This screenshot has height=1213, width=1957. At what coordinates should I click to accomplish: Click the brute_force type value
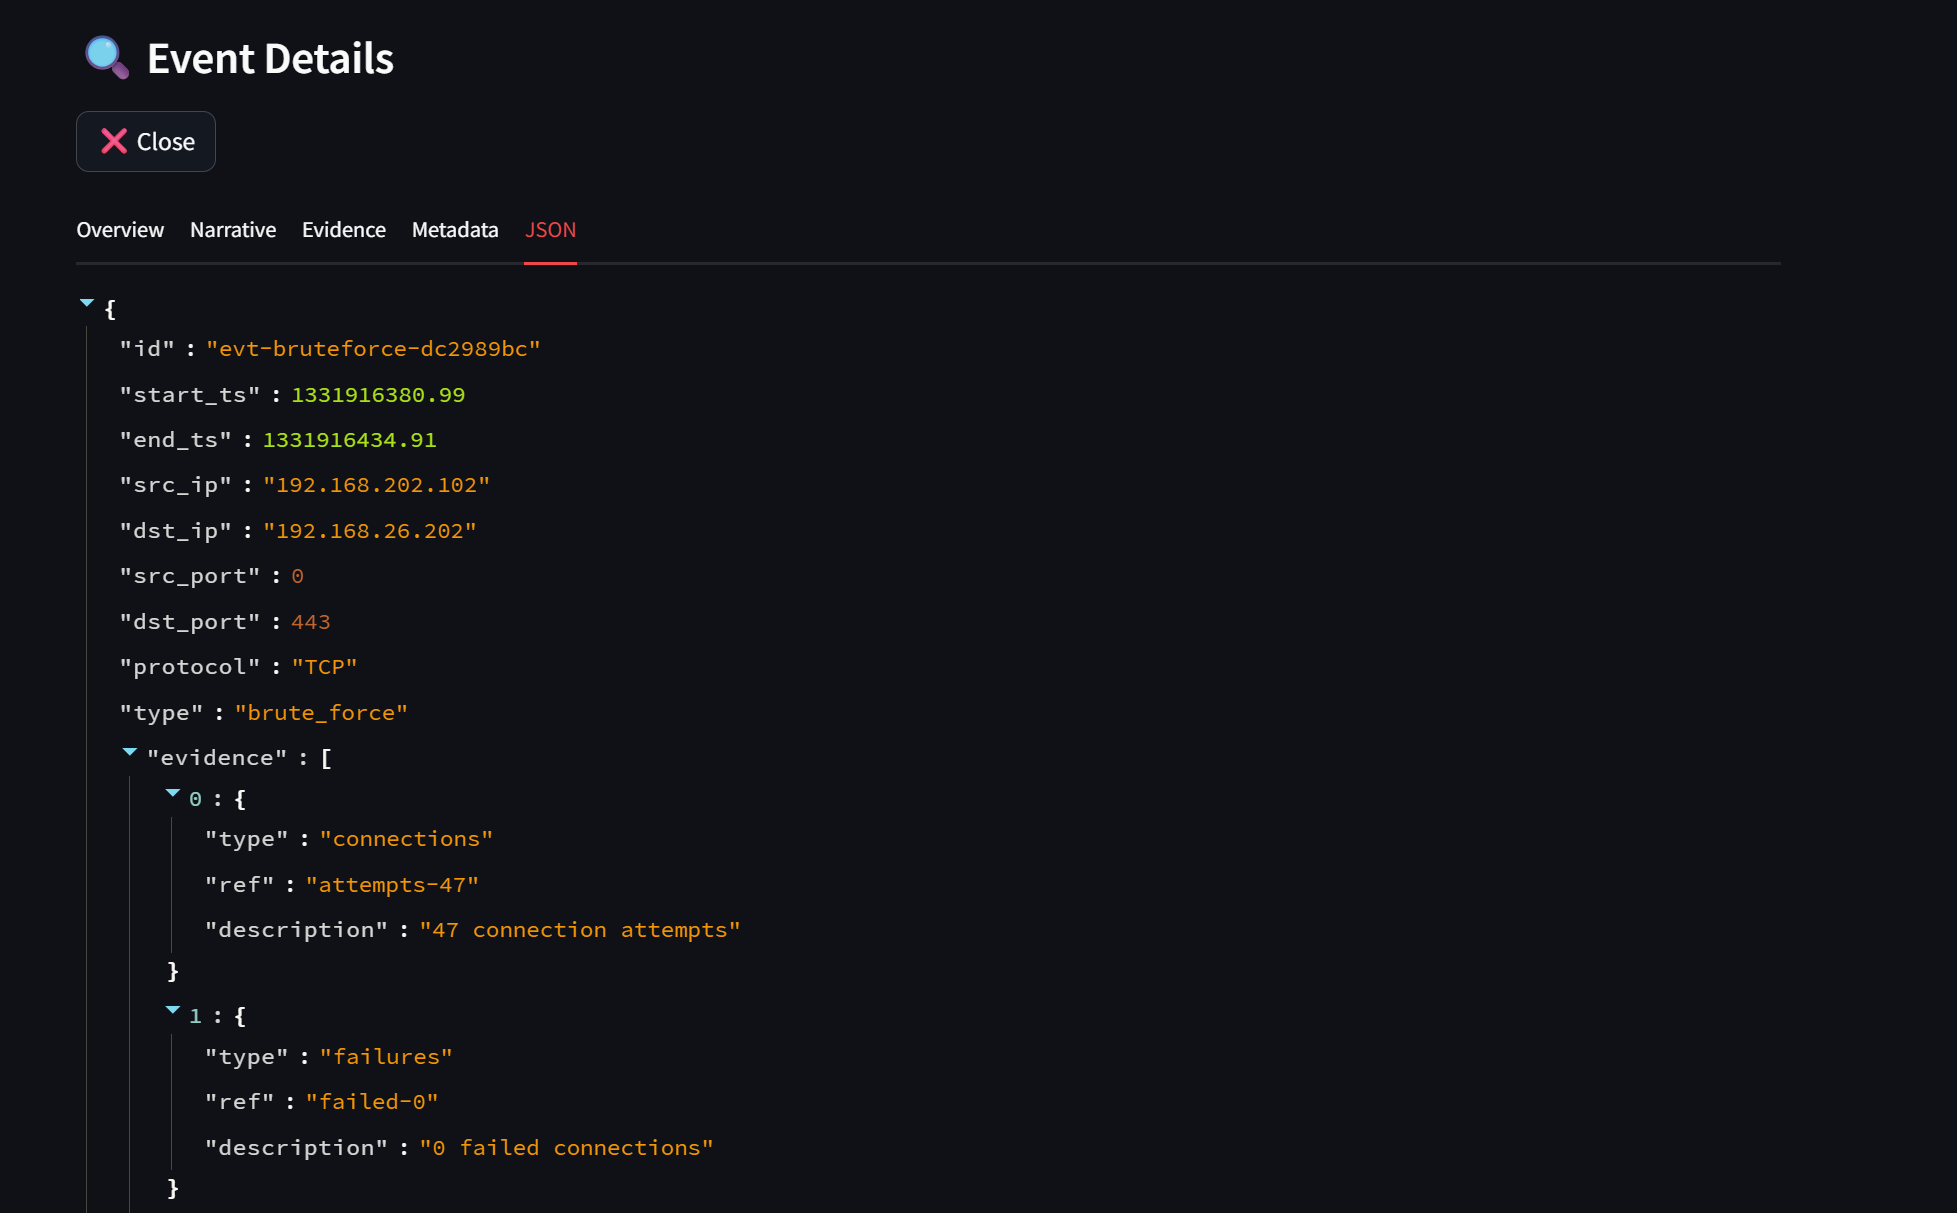pyautogui.click(x=321, y=713)
